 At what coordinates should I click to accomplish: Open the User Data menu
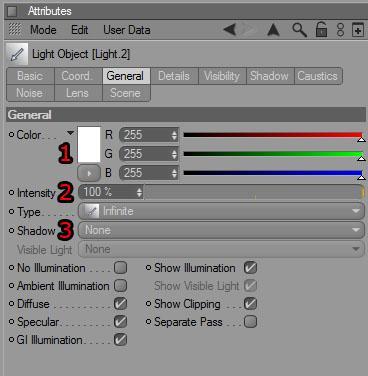coord(127,30)
